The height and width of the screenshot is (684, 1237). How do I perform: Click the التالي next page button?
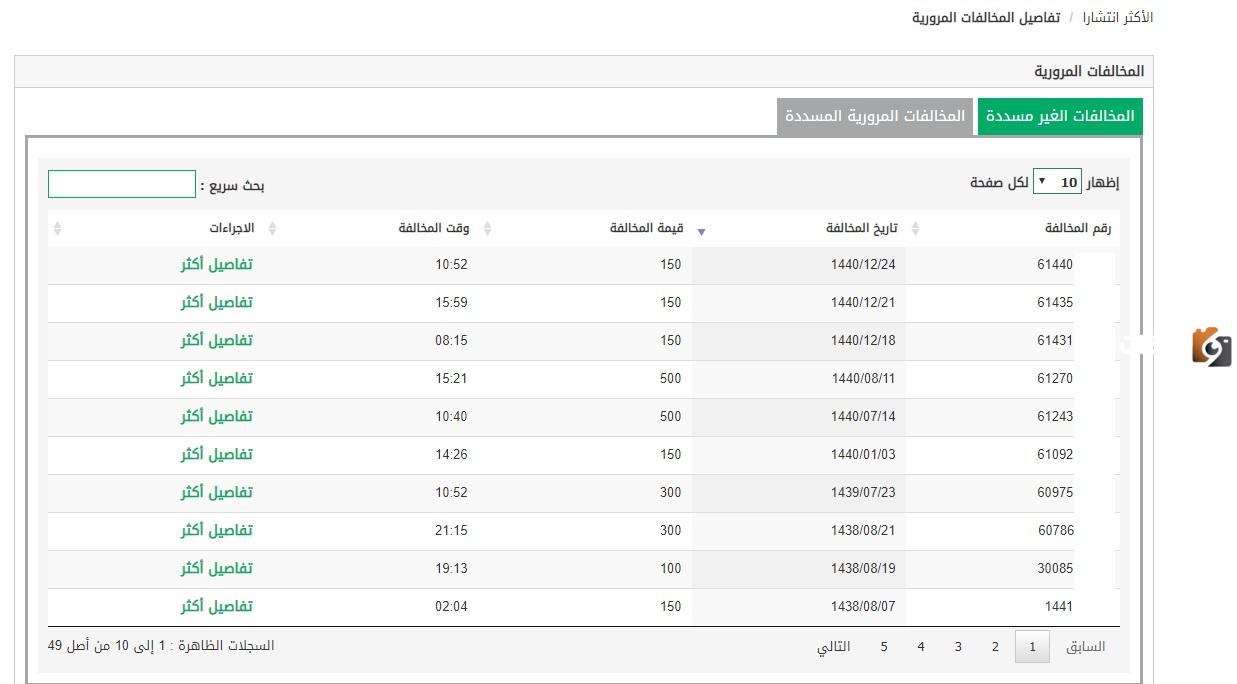coord(834,647)
